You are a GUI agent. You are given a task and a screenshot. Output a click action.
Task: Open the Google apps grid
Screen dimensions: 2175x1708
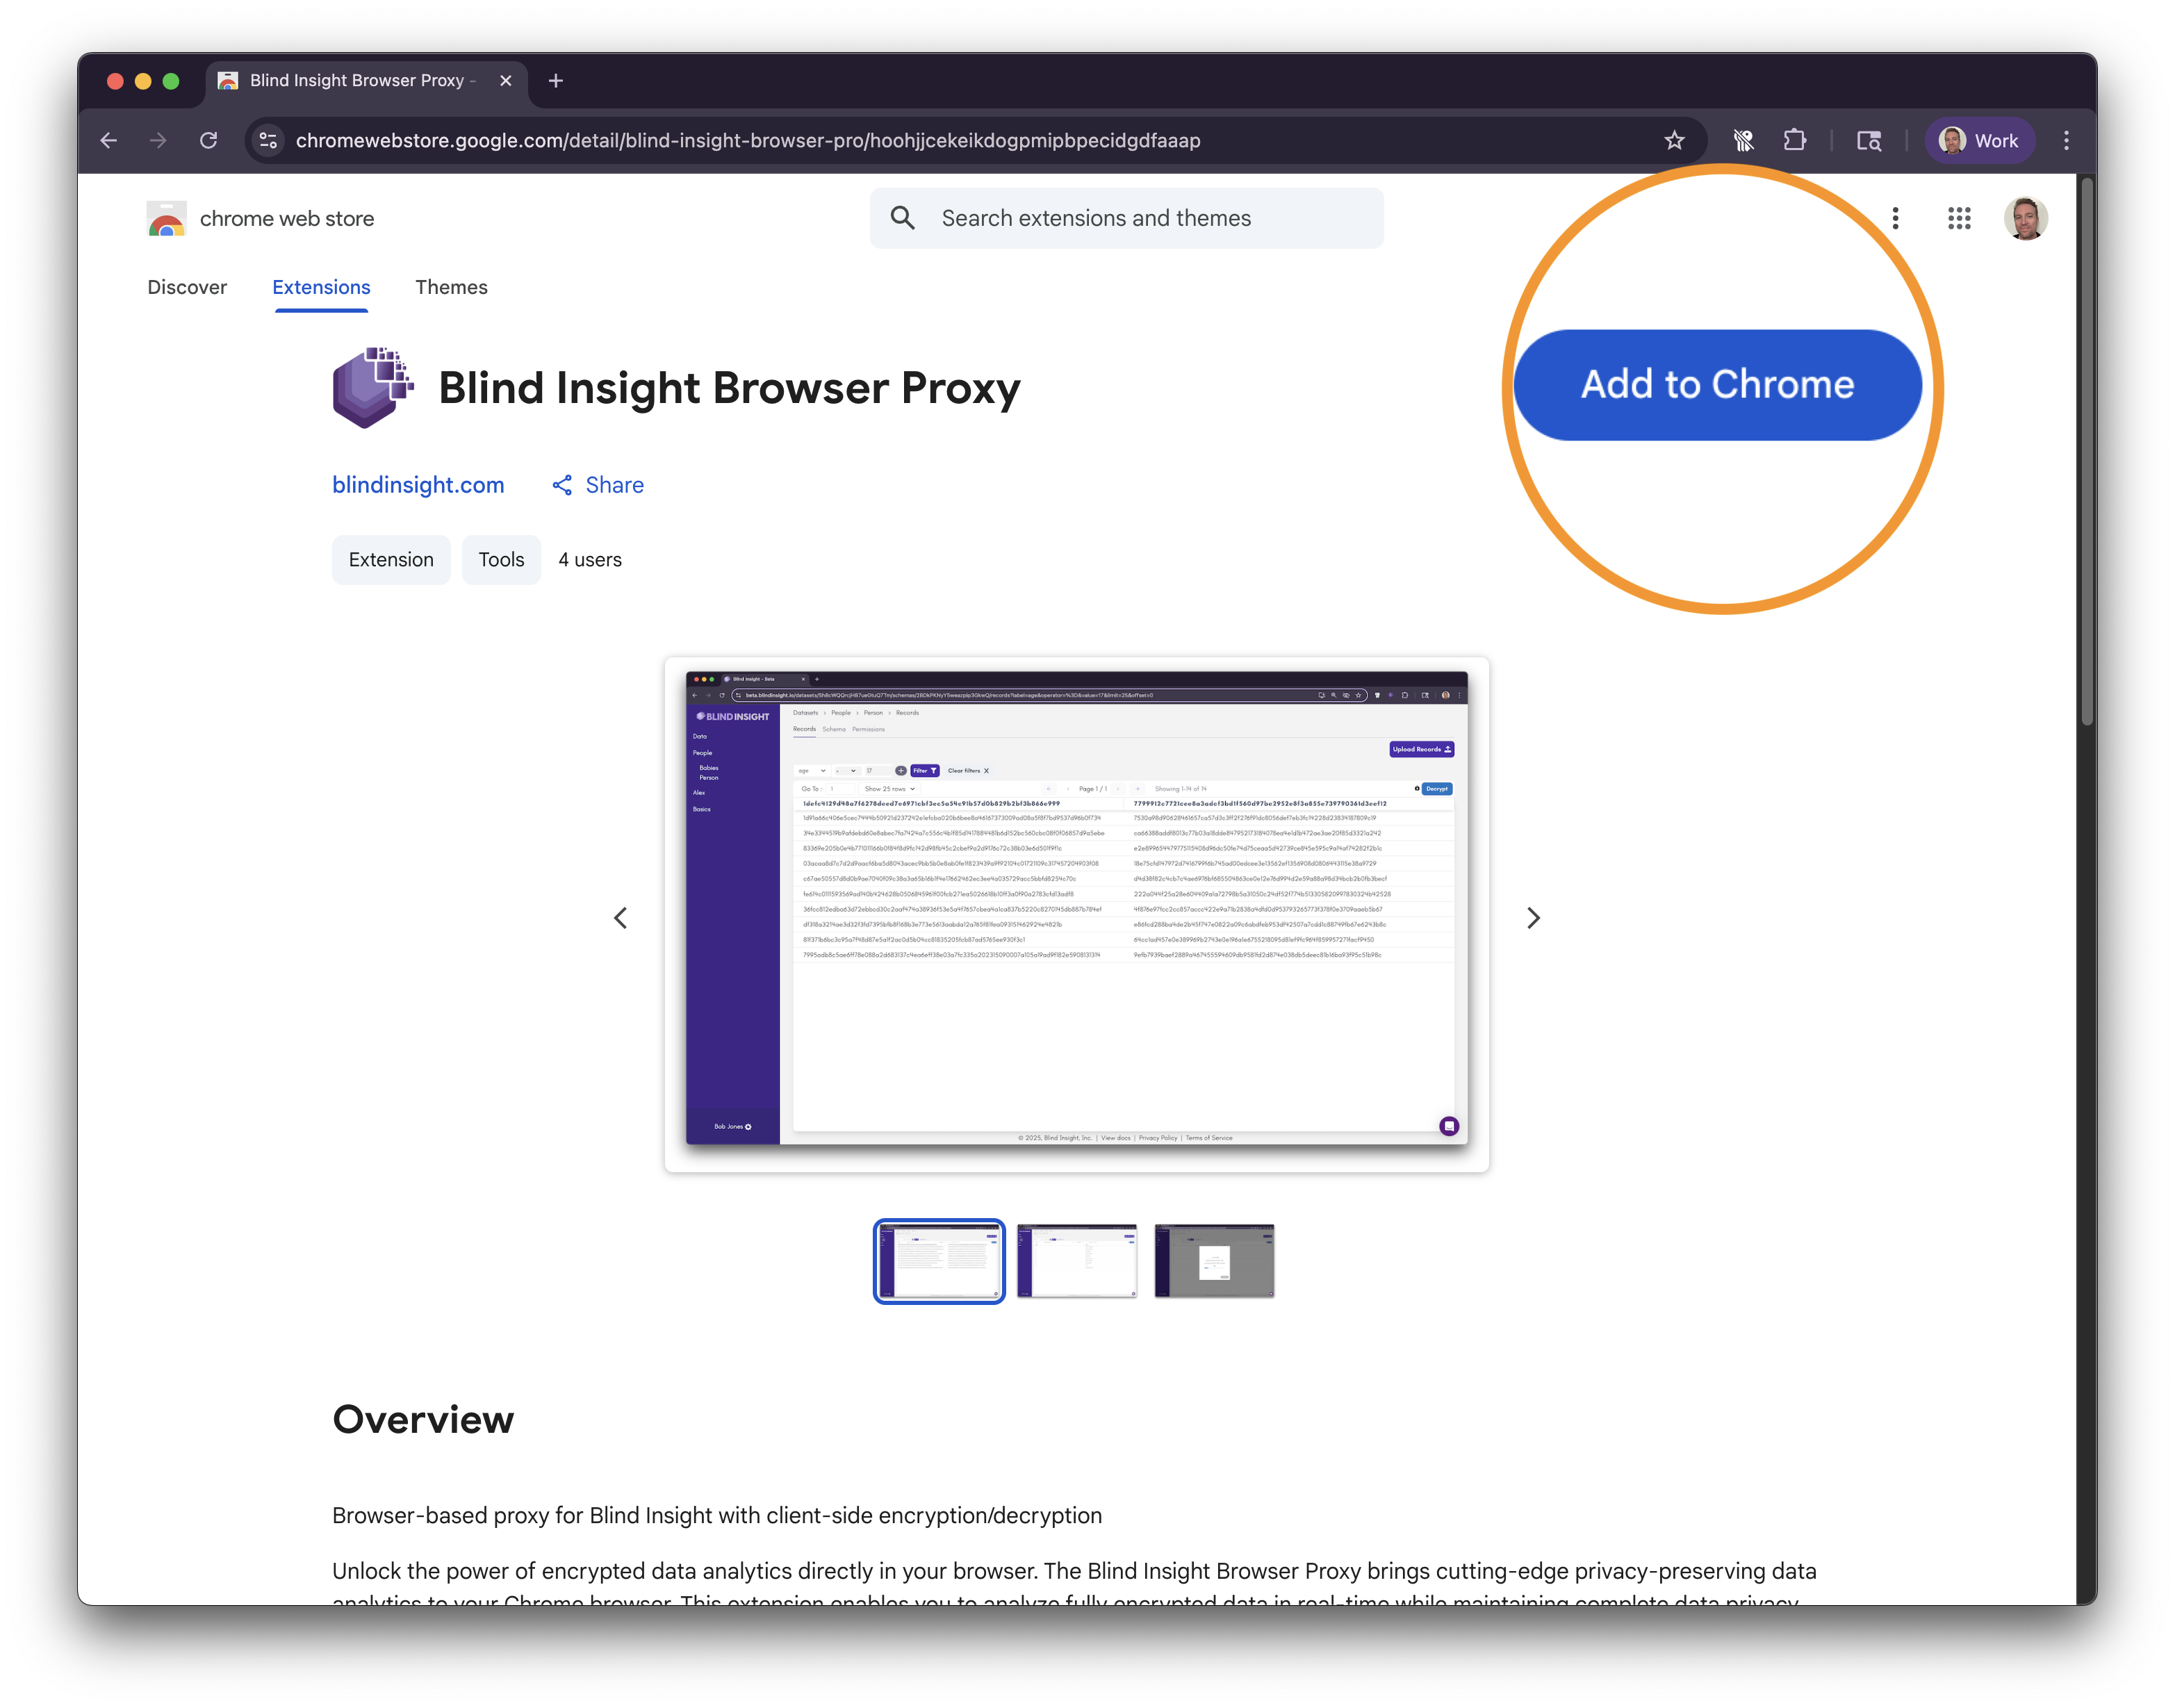1958,218
